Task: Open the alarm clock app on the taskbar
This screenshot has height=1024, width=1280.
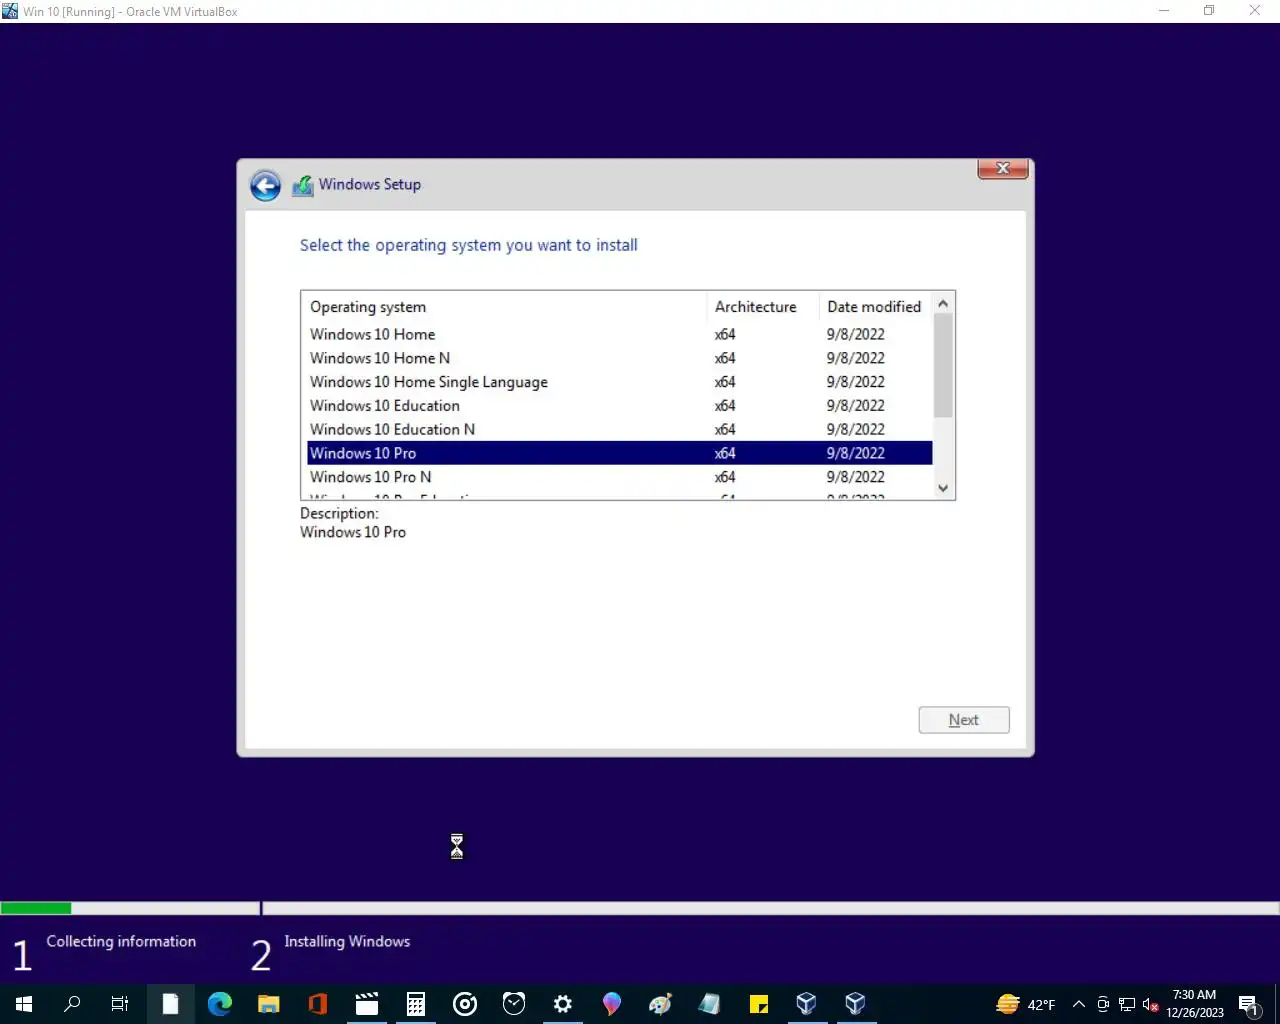Action: [514, 1004]
